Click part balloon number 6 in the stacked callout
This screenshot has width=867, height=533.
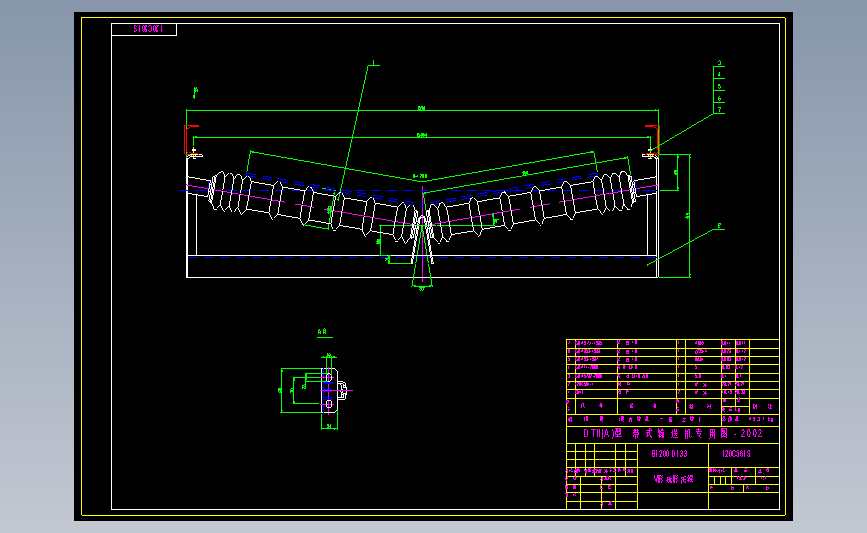pos(719,98)
